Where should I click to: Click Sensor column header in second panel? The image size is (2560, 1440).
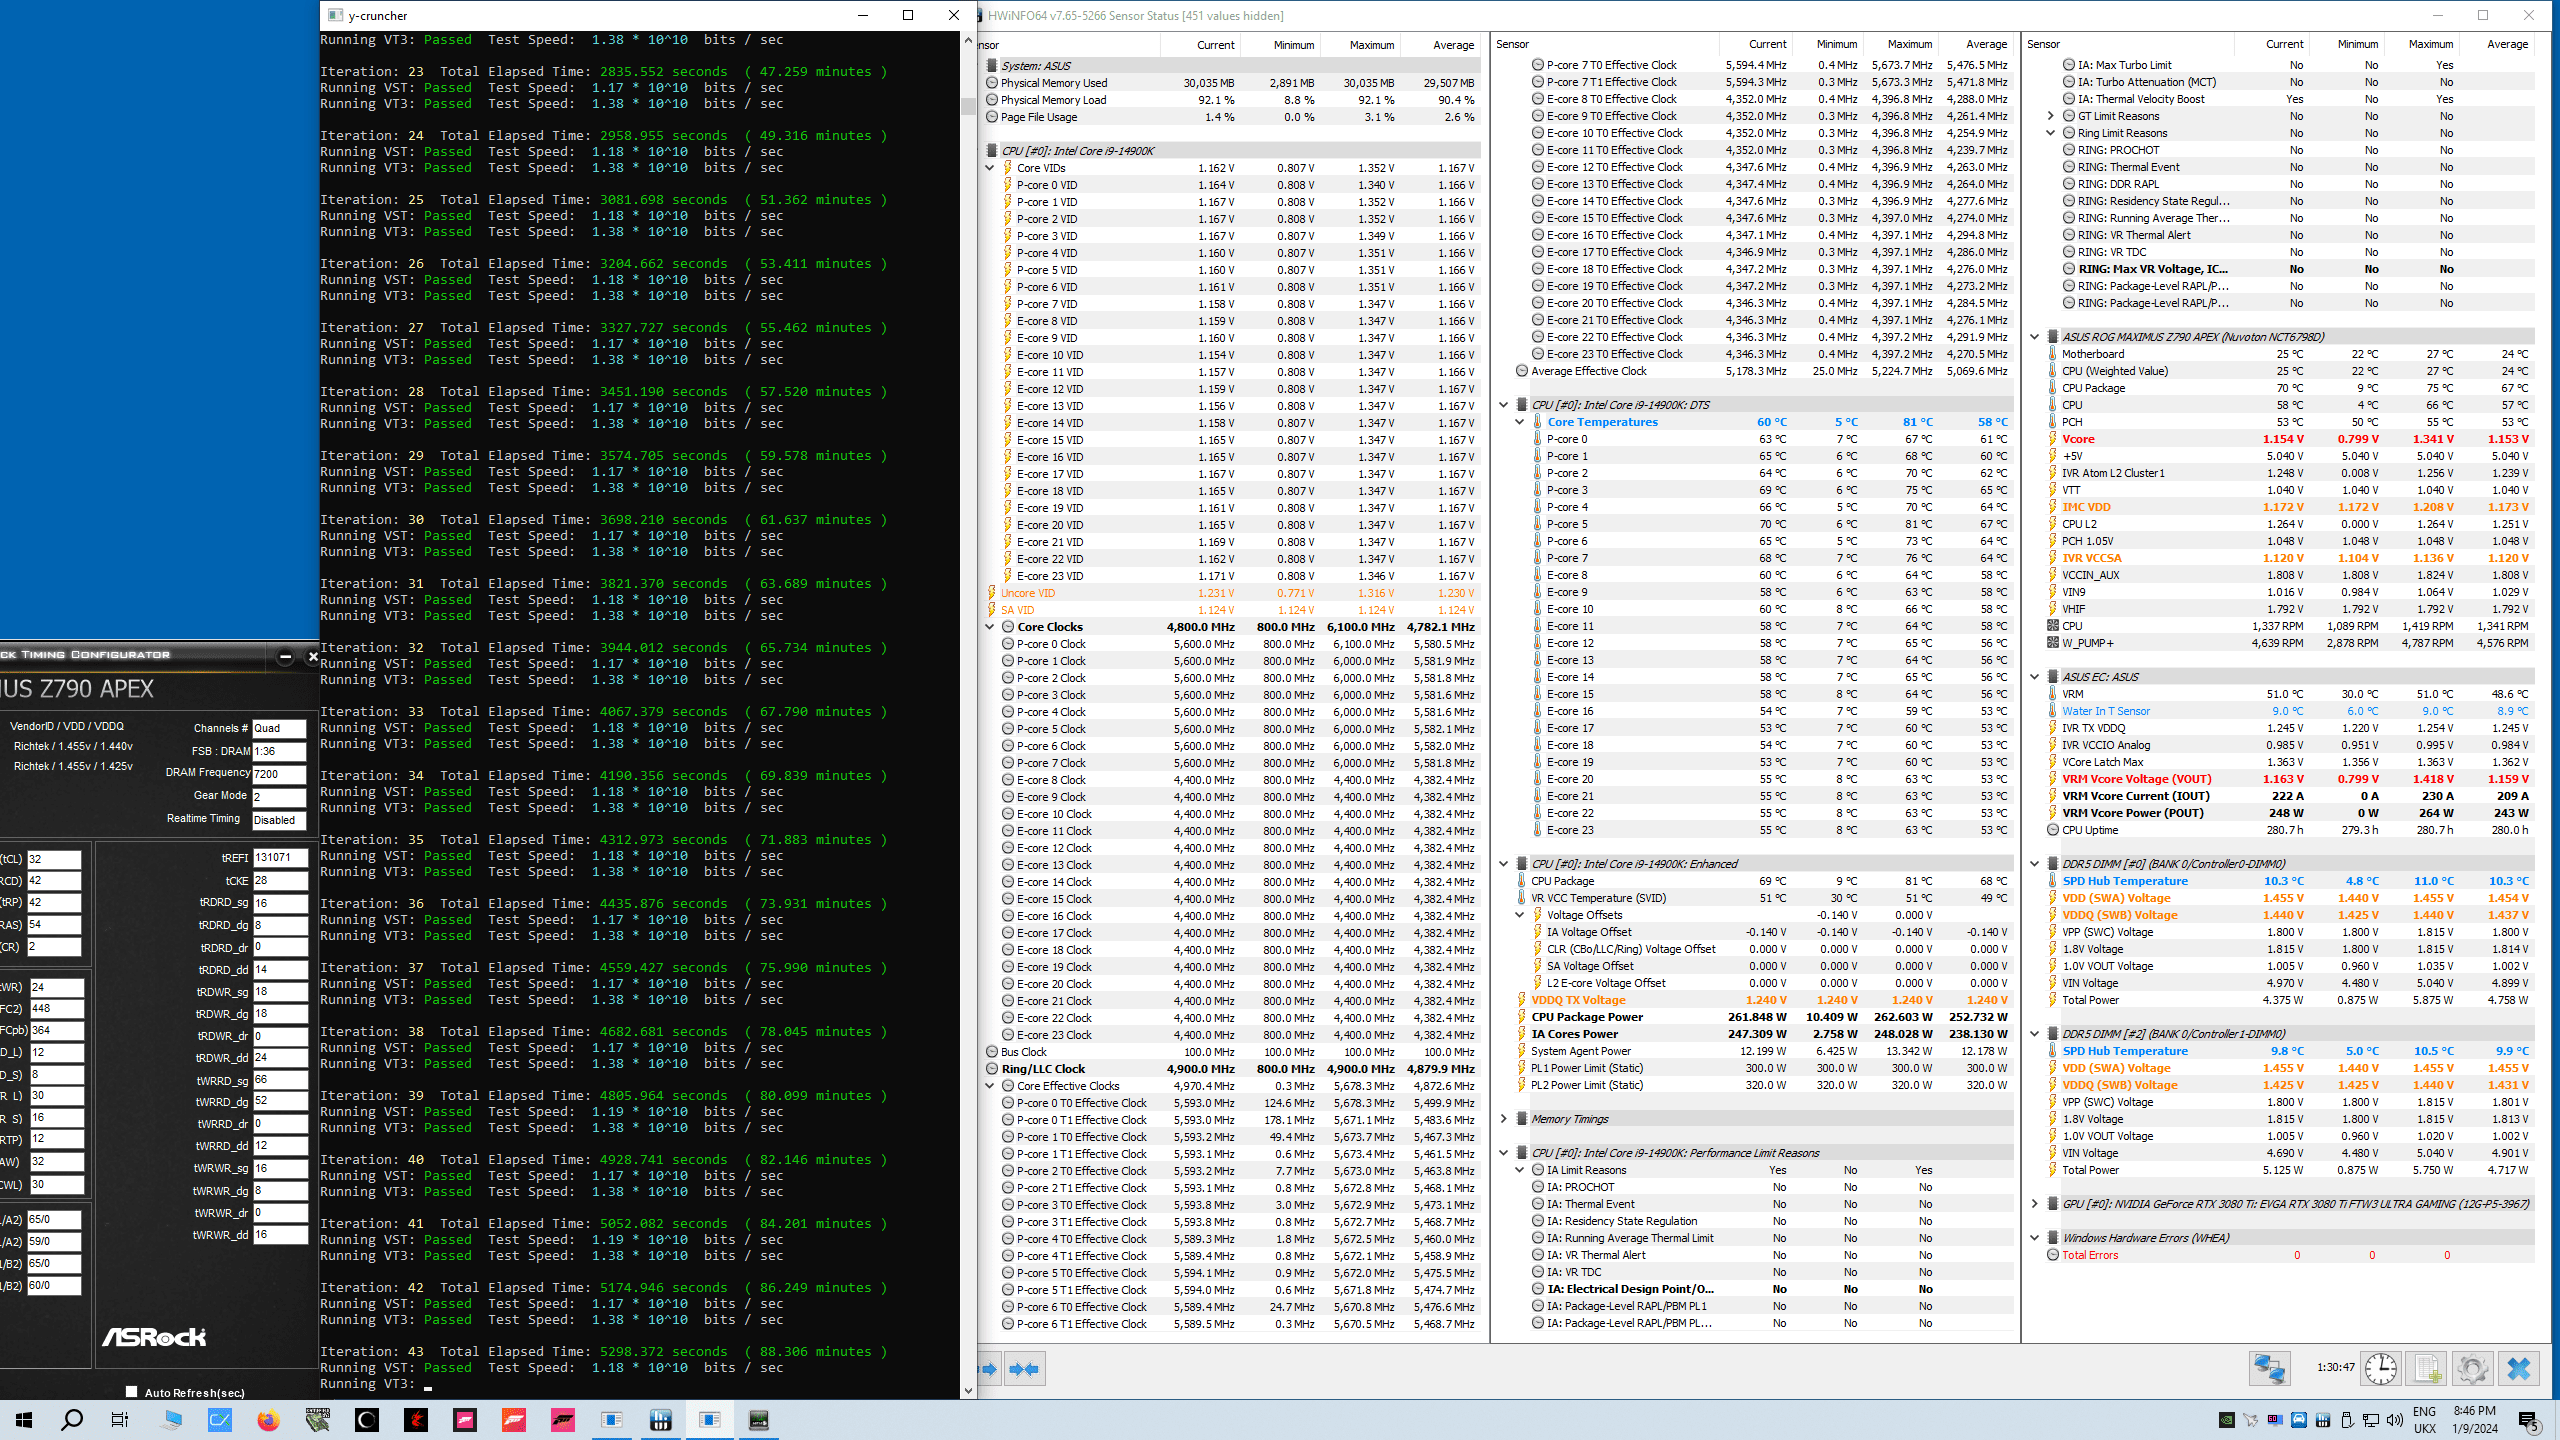click(x=1605, y=44)
